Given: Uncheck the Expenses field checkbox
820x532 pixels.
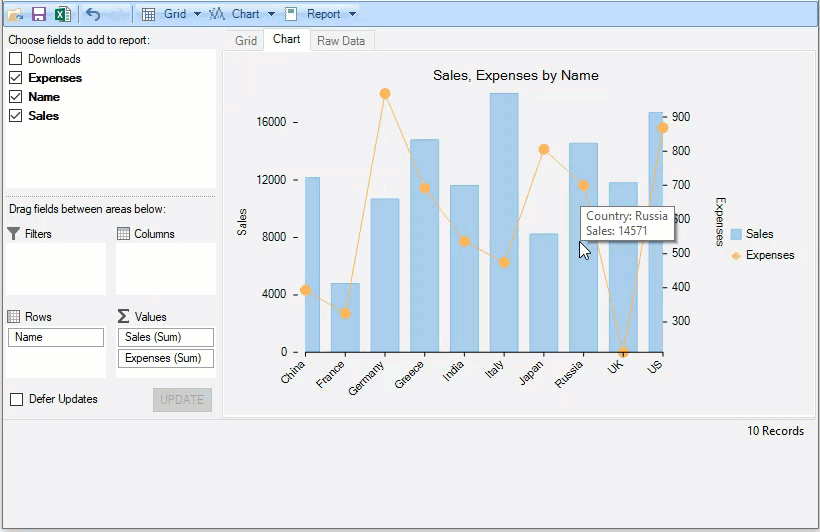Looking at the screenshot, I should [15, 78].
